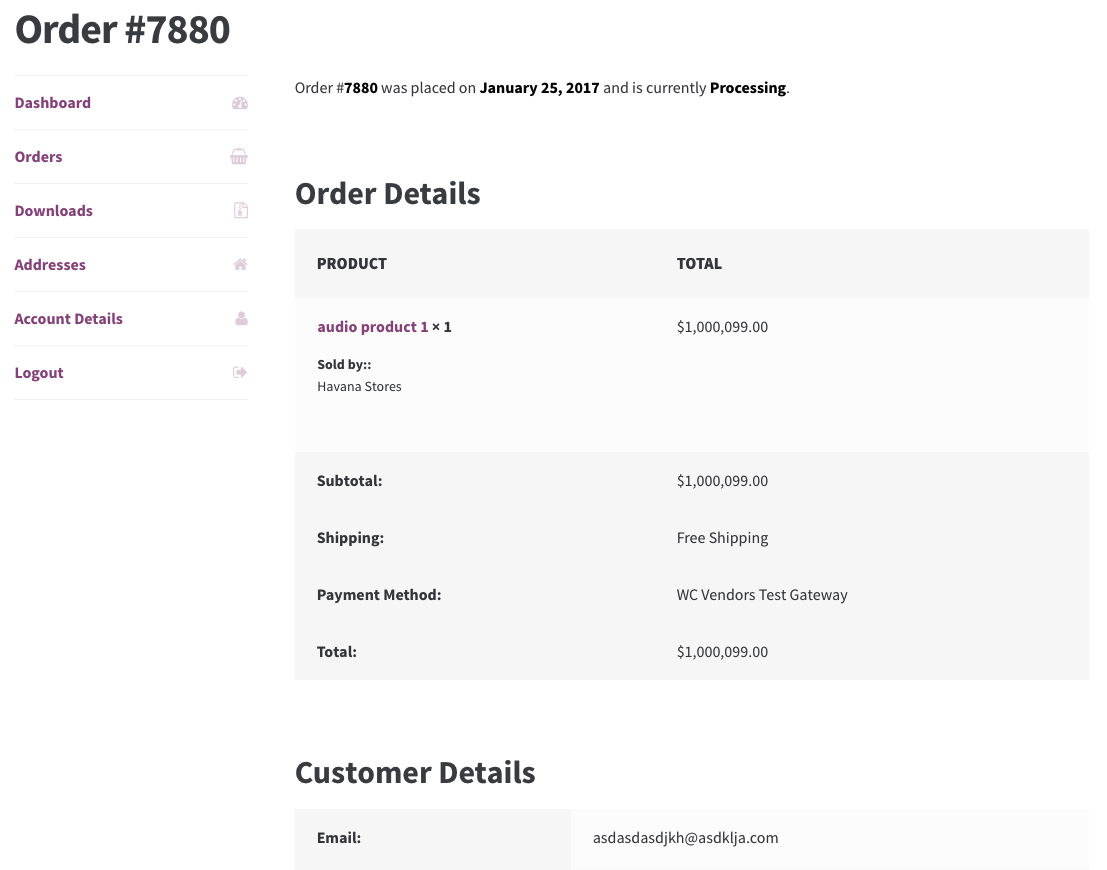
Task: Click the Order #7880 page heading
Action: (x=123, y=29)
